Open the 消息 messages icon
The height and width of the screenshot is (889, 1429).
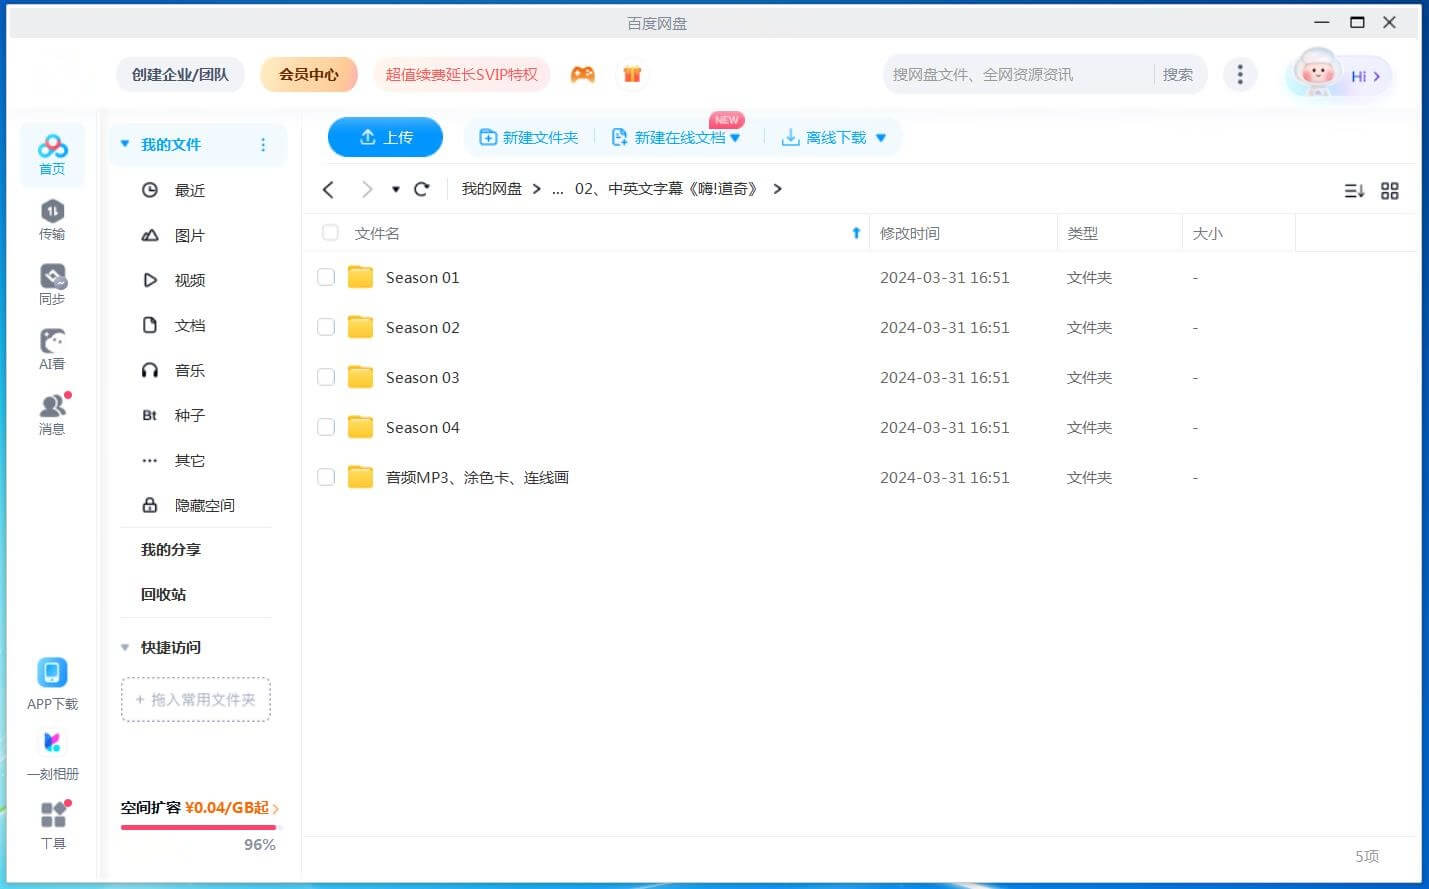tap(52, 414)
